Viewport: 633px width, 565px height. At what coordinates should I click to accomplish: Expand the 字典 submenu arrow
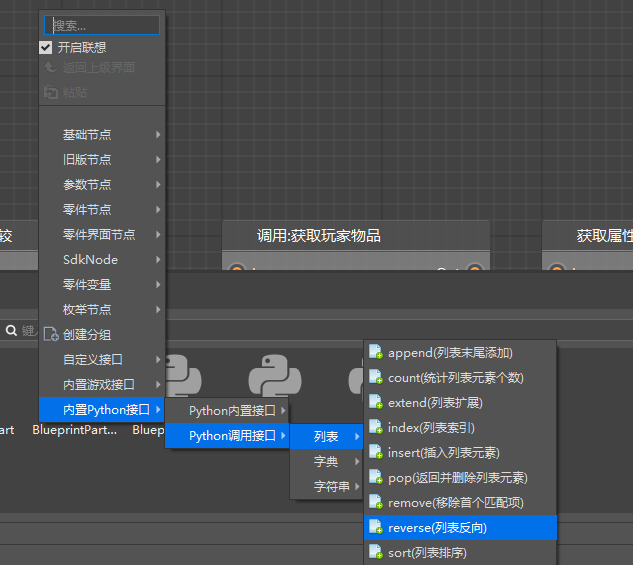pos(357,461)
